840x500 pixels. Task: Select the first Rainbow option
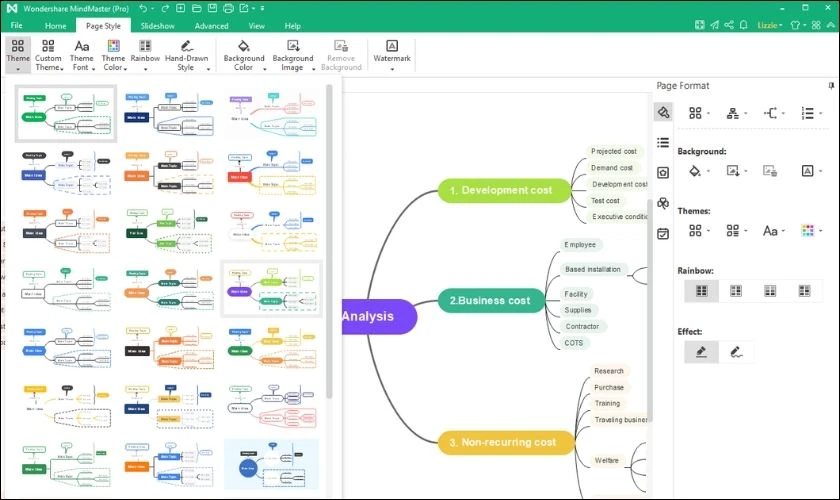(x=701, y=290)
